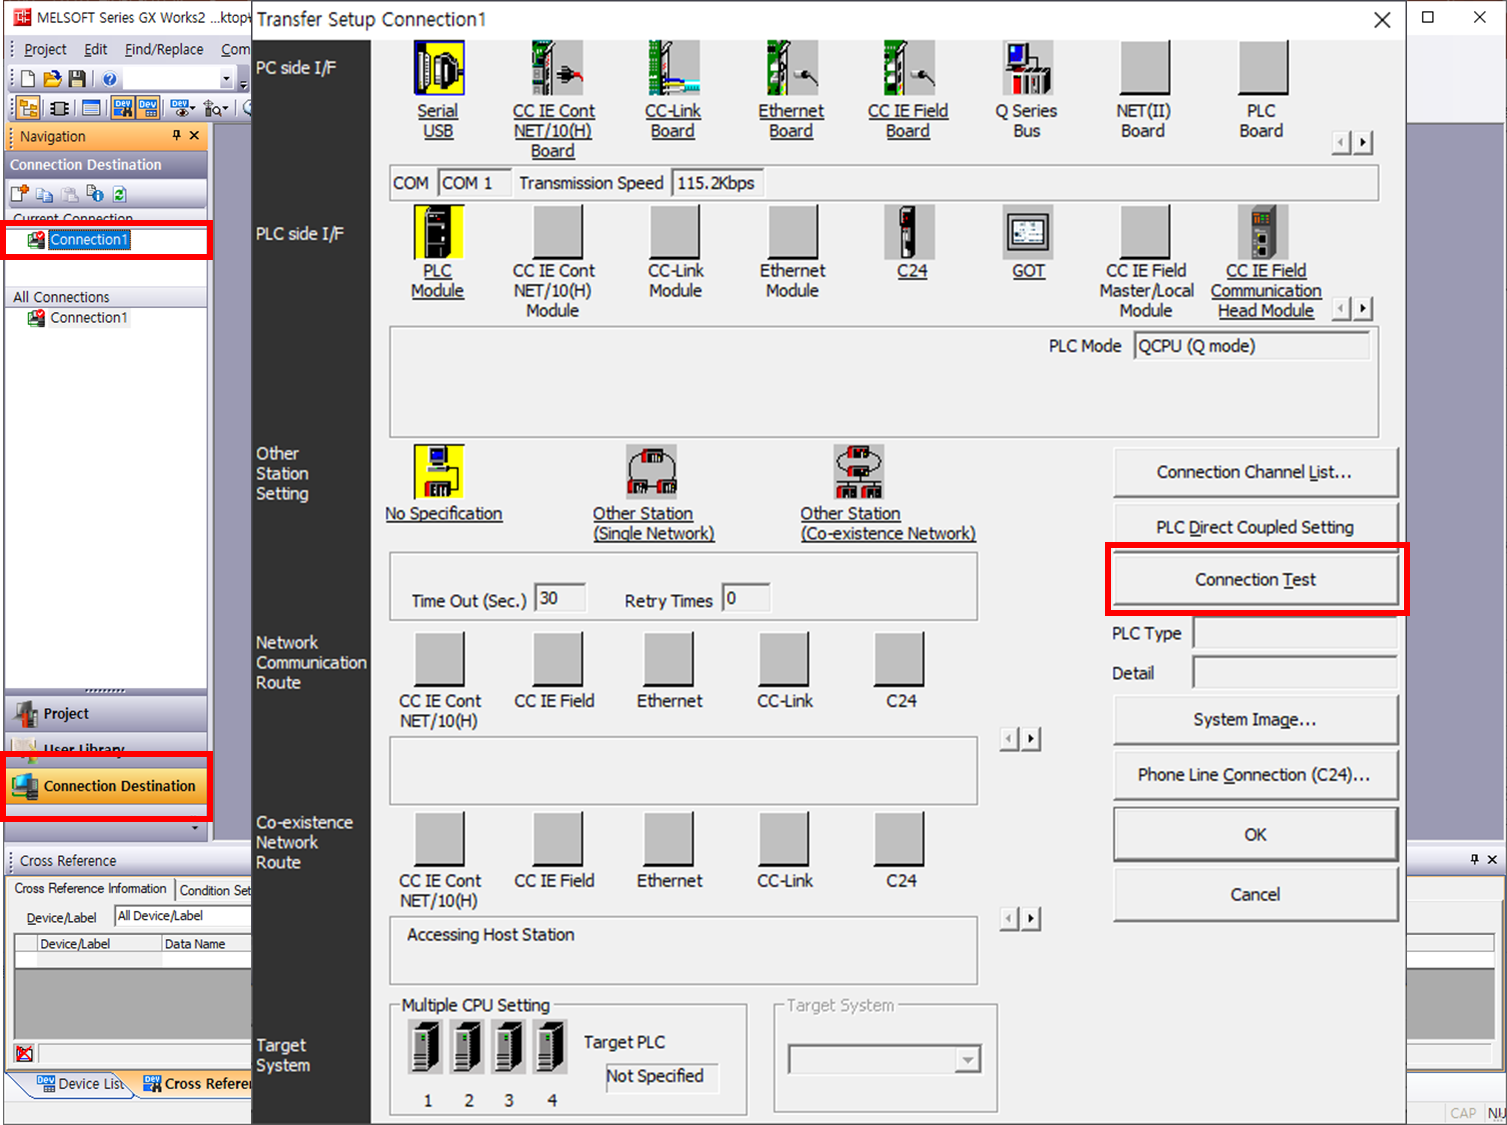The height and width of the screenshot is (1125, 1507).
Task: Open System Image dialog
Action: point(1256,720)
